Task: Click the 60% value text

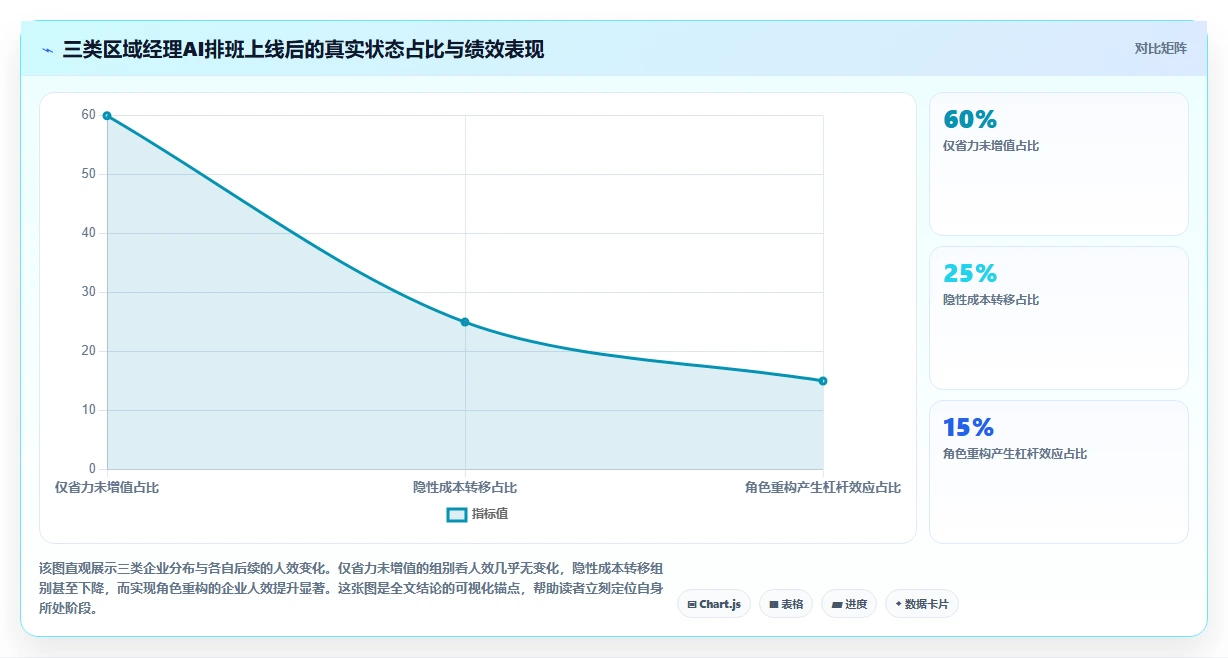Action: [970, 120]
